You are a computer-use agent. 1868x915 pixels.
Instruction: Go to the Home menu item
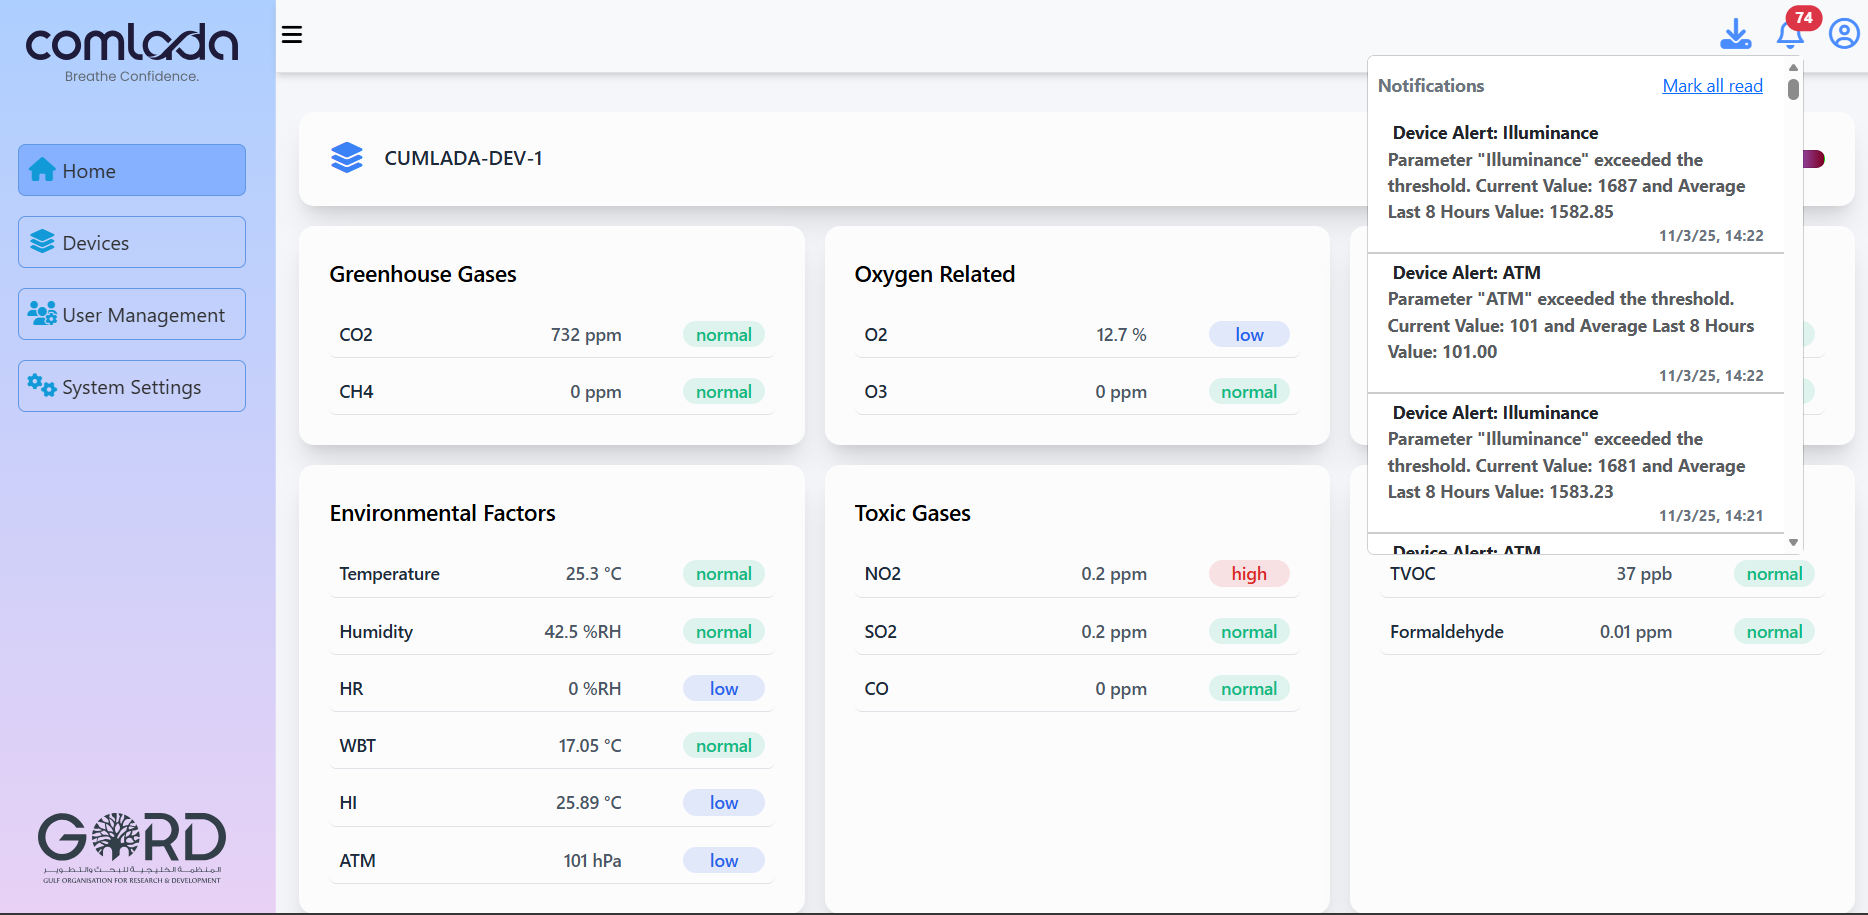coord(132,171)
